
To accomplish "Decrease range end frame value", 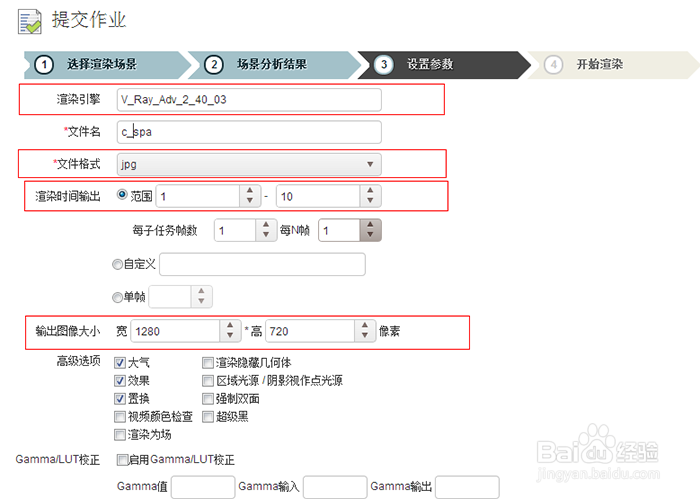I will tap(370, 201).
